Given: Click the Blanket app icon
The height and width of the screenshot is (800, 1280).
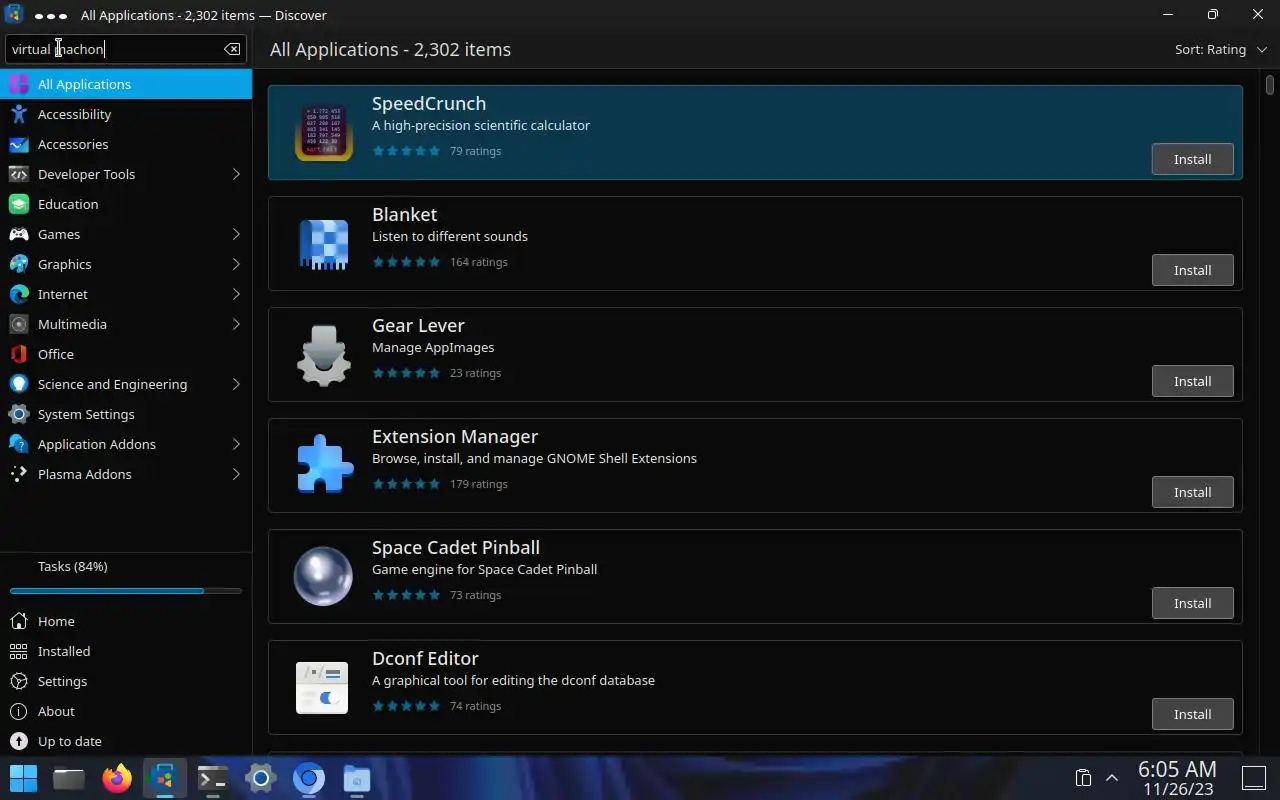Looking at the screenshot, I should (x=323, y=244).
